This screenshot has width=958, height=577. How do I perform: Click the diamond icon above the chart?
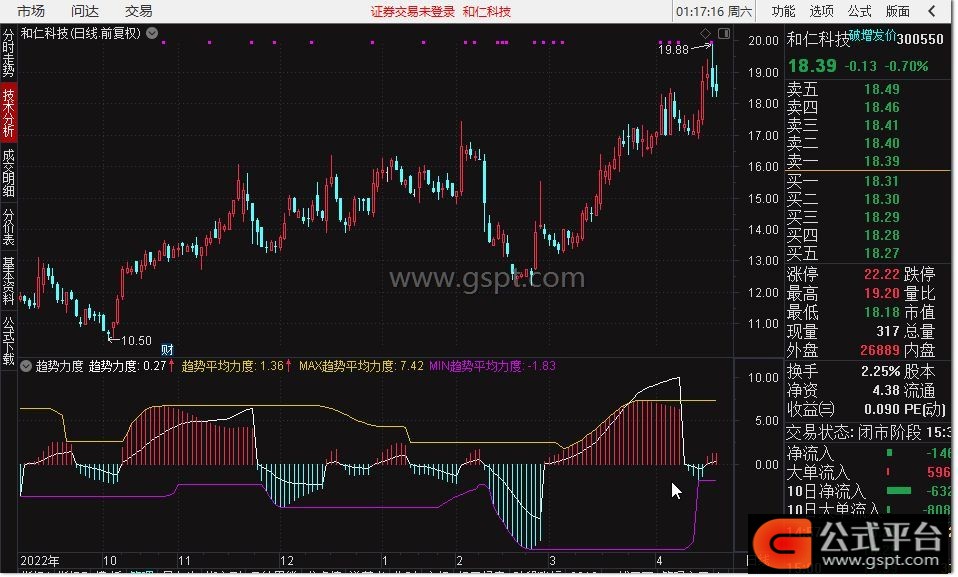tap(705, 33)
